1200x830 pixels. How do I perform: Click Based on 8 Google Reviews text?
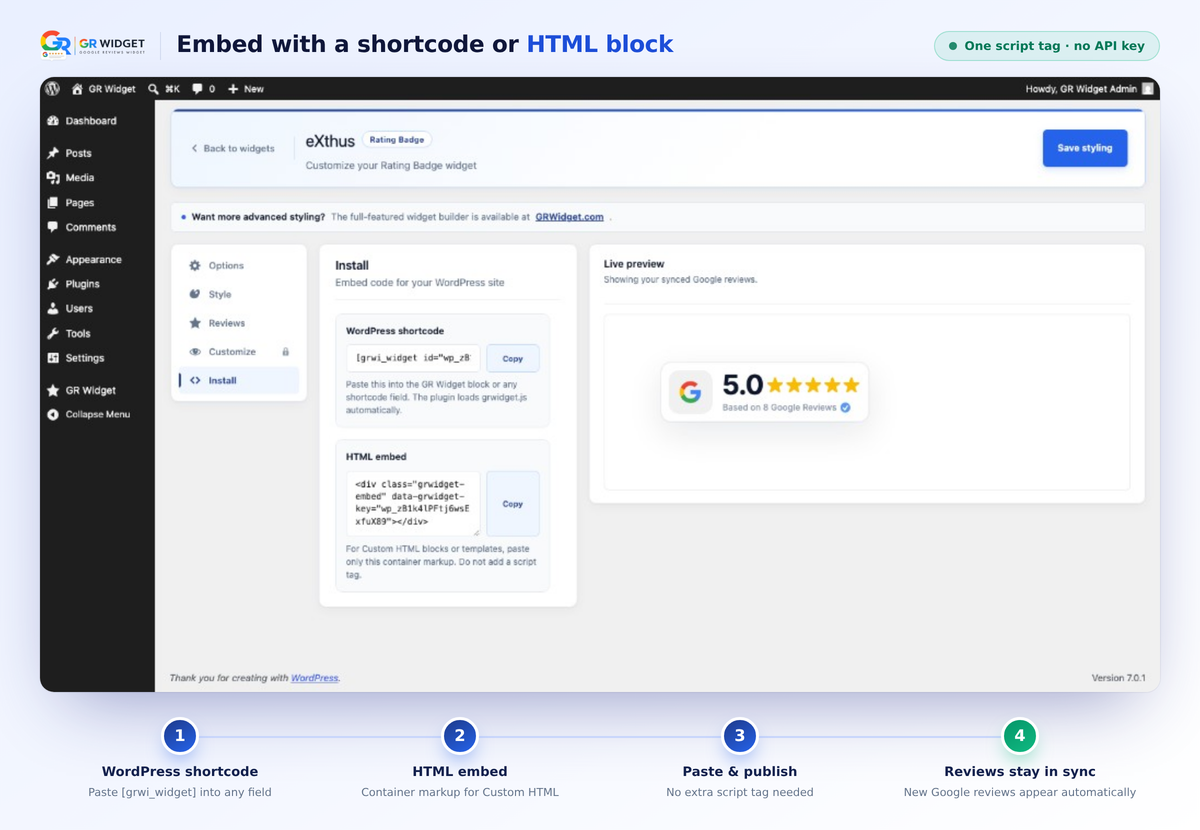click(x=779, y=408)
